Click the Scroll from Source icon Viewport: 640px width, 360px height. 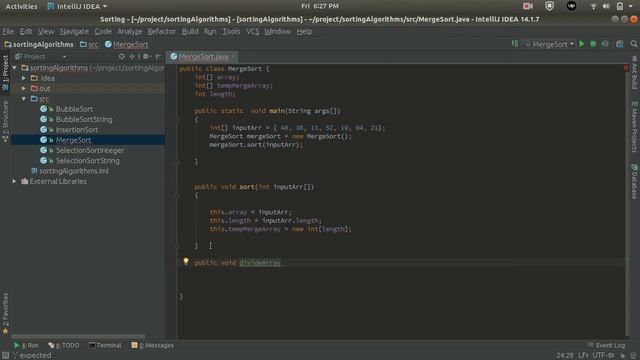122,56
